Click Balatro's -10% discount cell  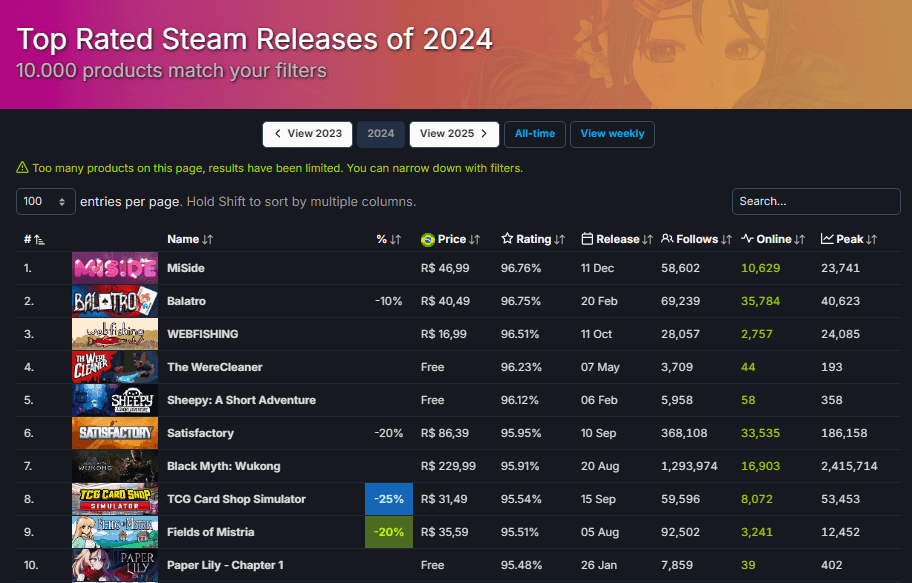point(389,301)
